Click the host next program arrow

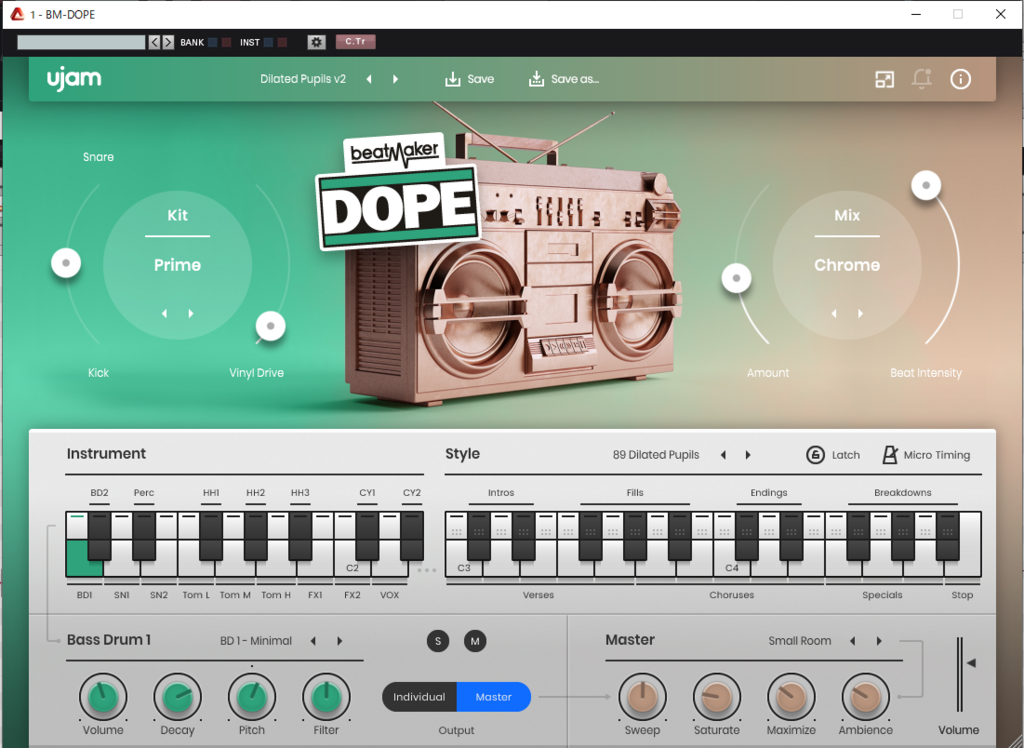168,42
